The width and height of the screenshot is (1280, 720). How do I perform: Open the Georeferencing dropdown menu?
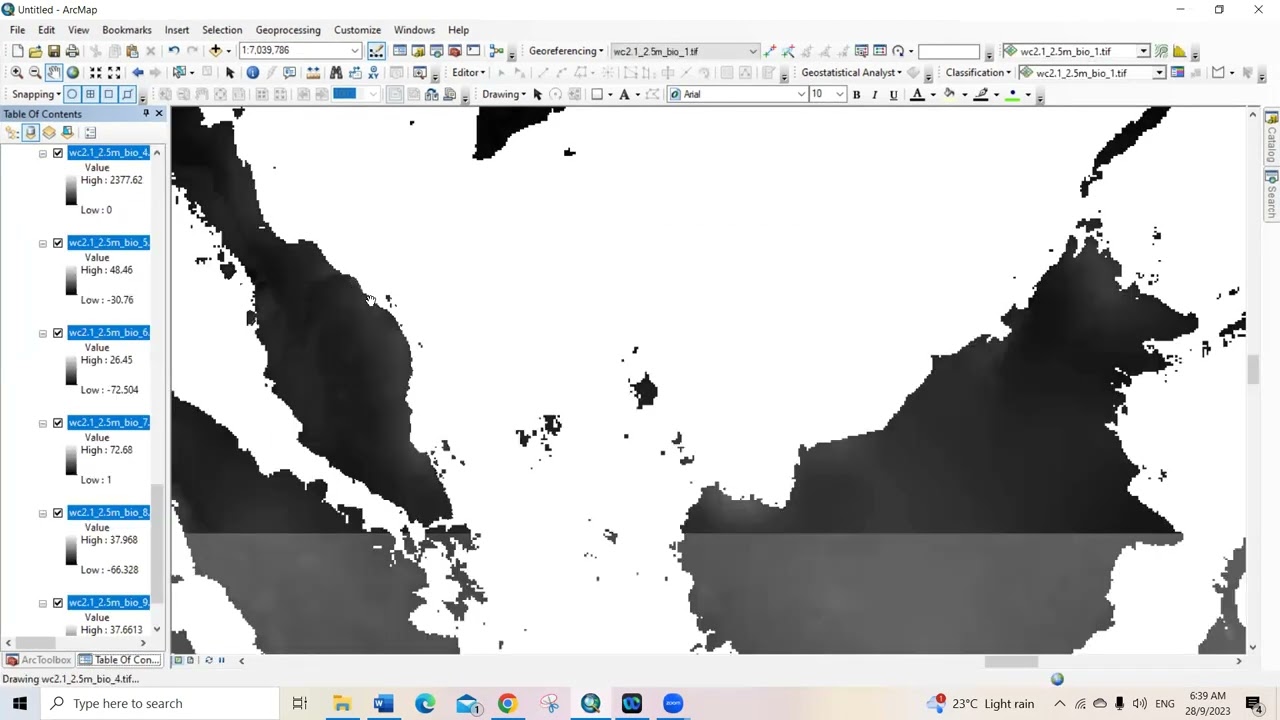point(566,51)
